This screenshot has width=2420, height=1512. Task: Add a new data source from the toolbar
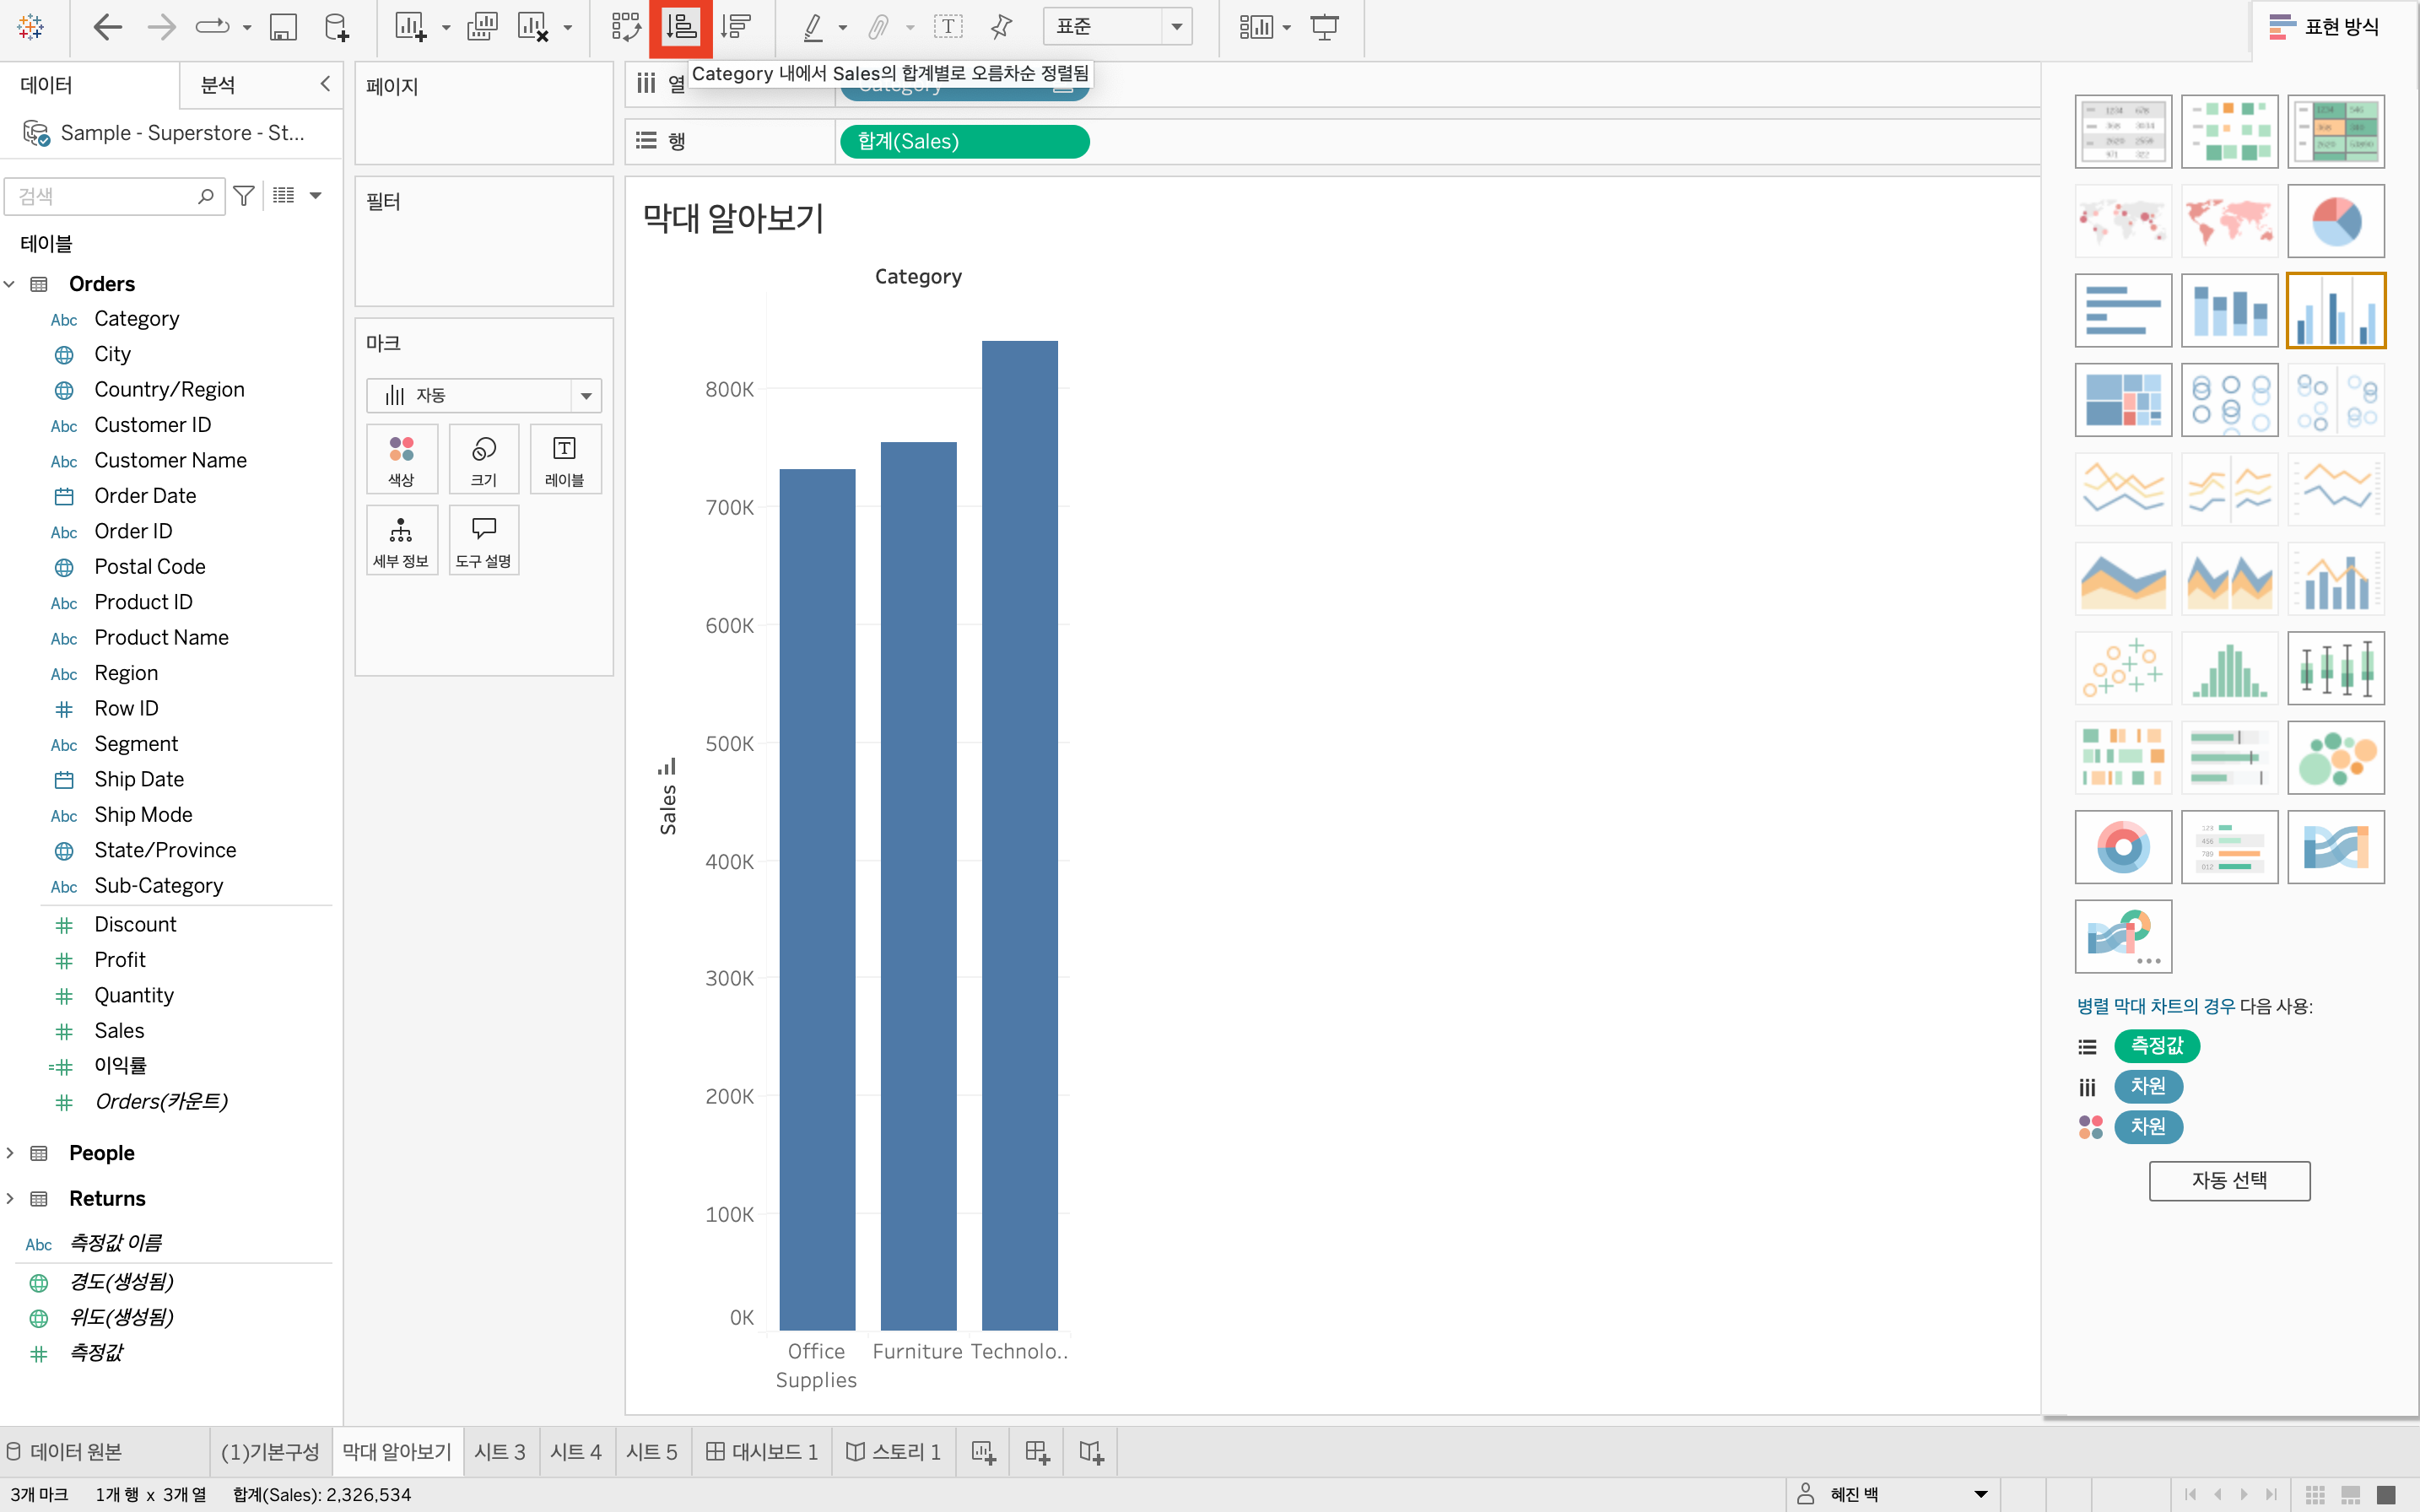coord(337,27)
